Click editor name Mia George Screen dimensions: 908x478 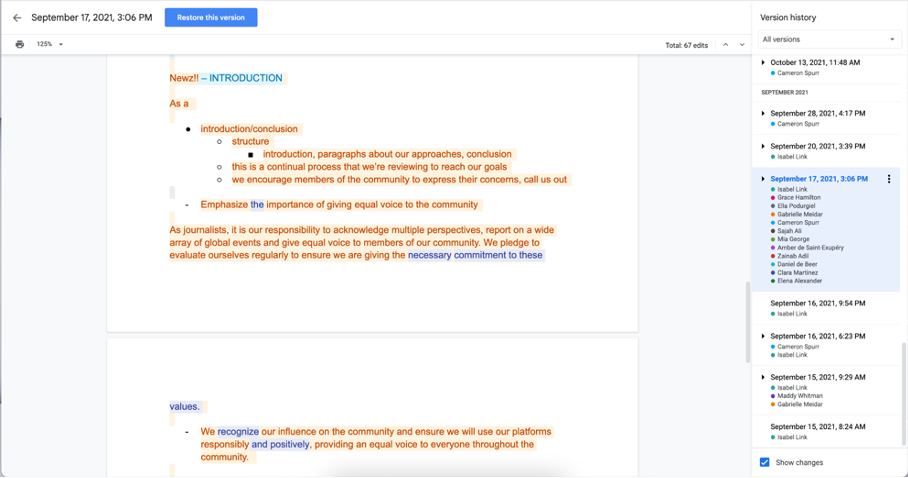[793, 239]
